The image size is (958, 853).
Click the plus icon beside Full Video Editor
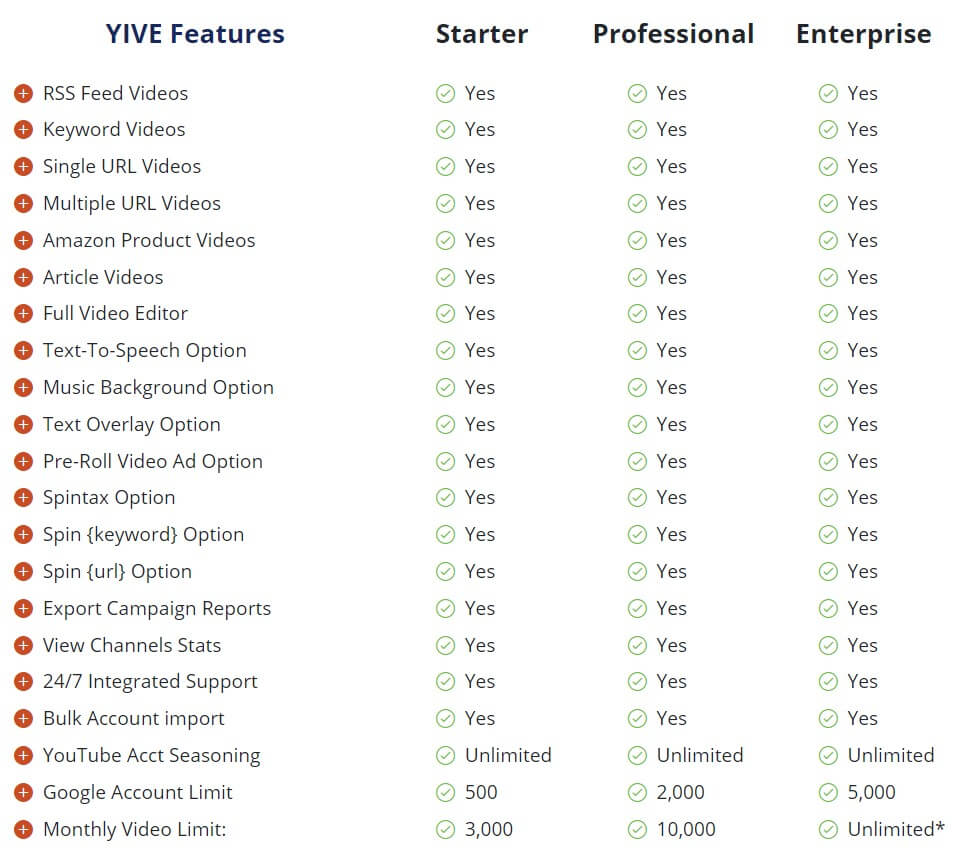pos(23,313)
